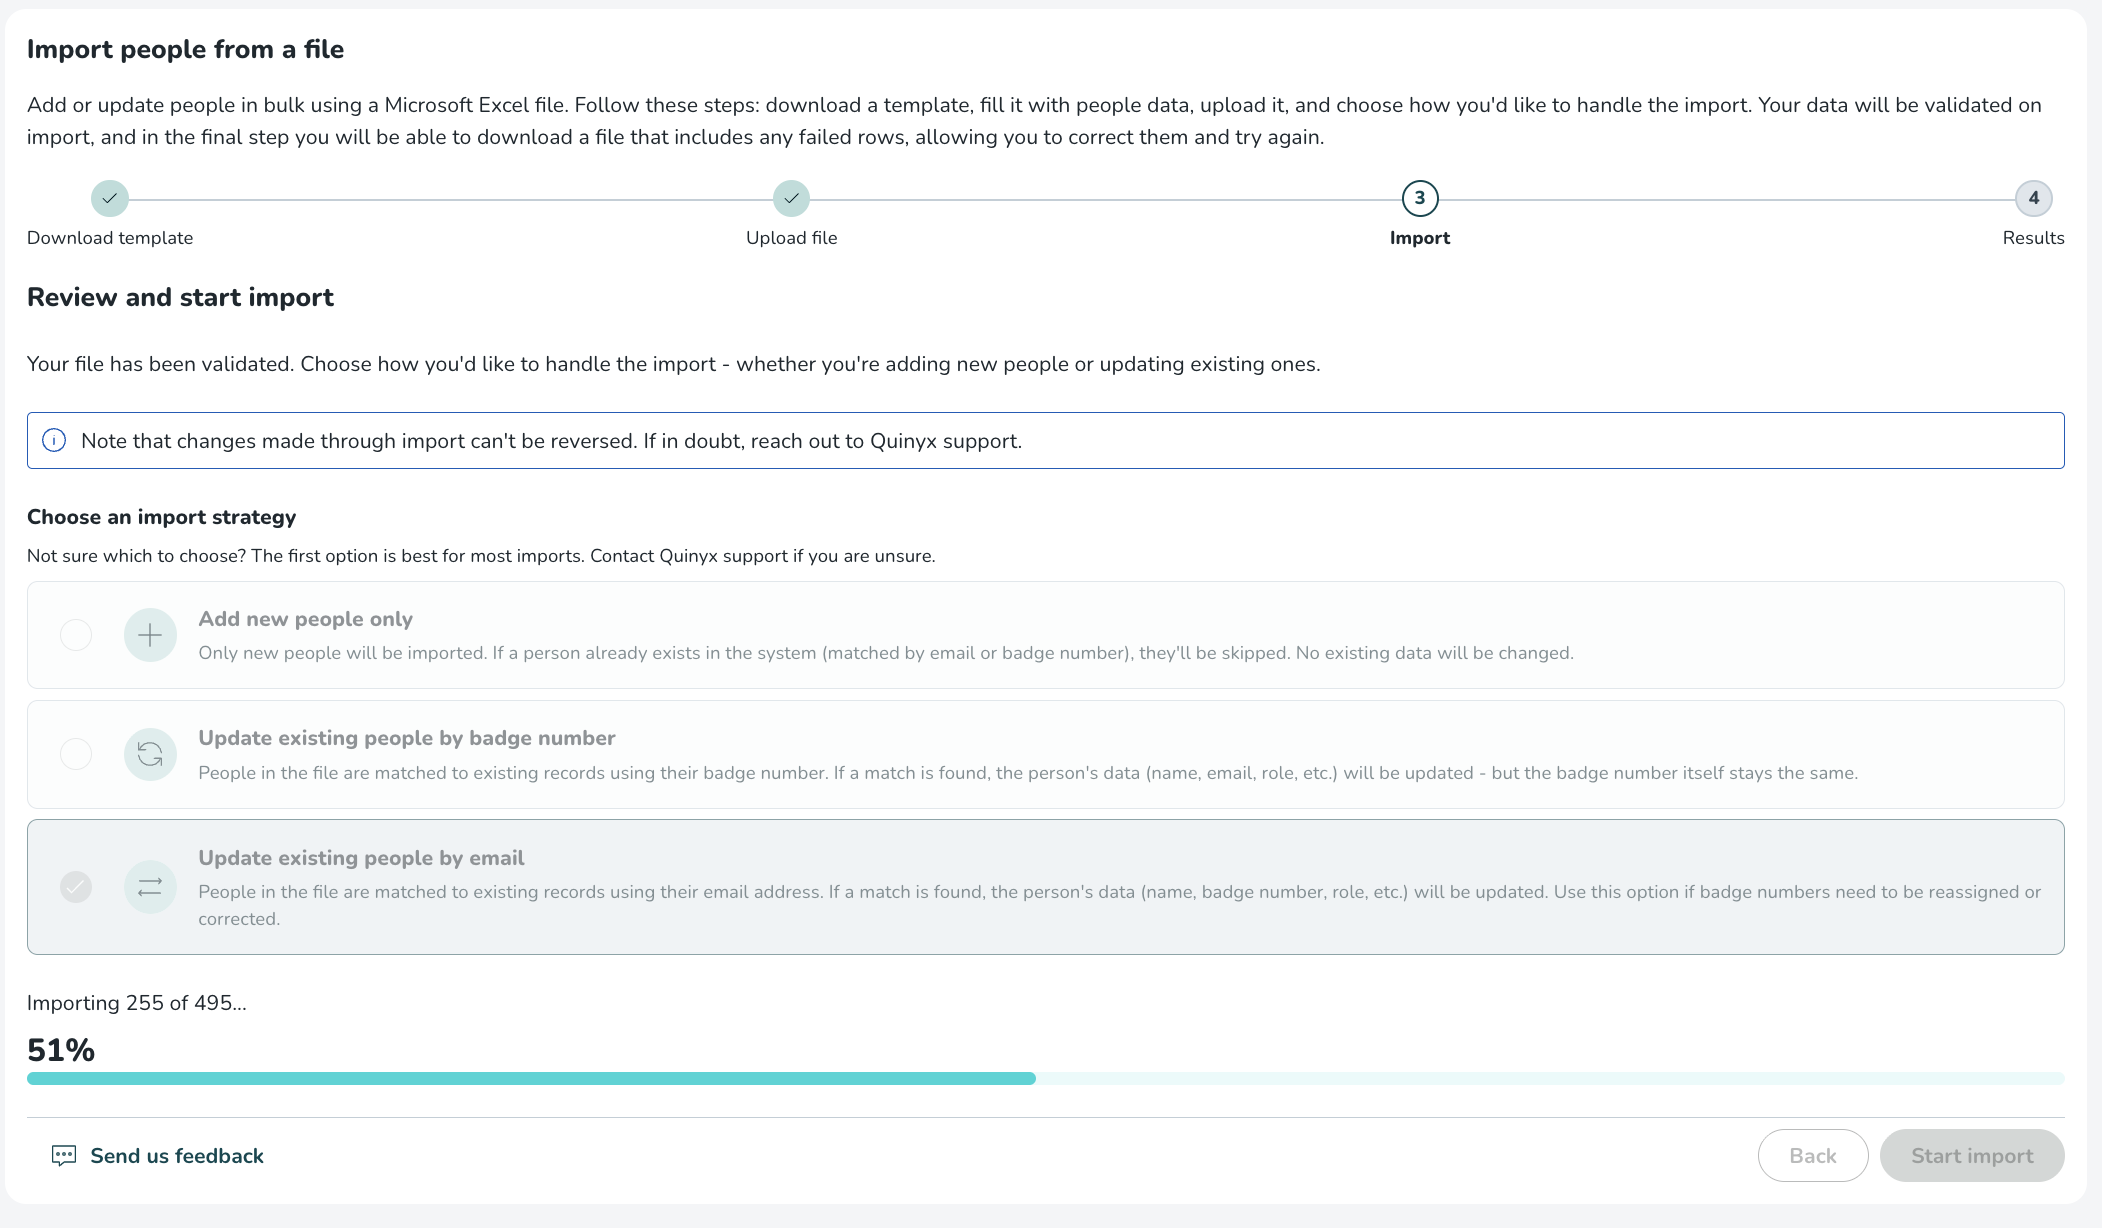Viewport: 2102px width, 1228px height.
Task: Click the Results step label
Action: (x=2033, y=238)
